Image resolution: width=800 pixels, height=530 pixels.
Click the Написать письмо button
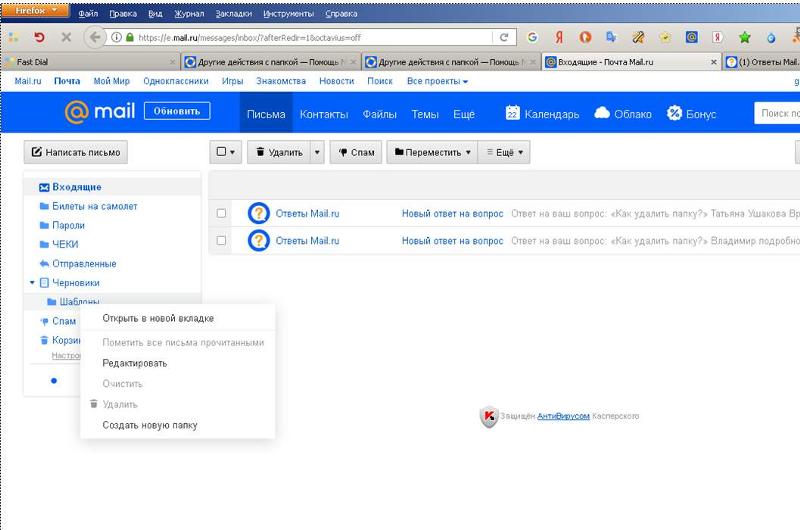click(76, 152)
